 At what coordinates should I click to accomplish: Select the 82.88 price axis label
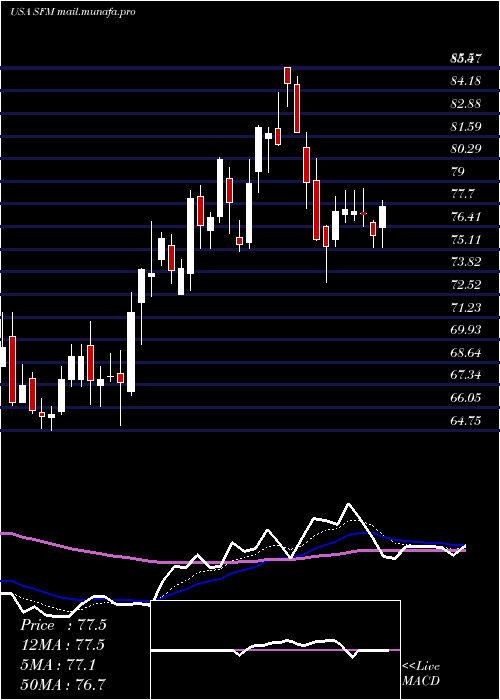467,104
